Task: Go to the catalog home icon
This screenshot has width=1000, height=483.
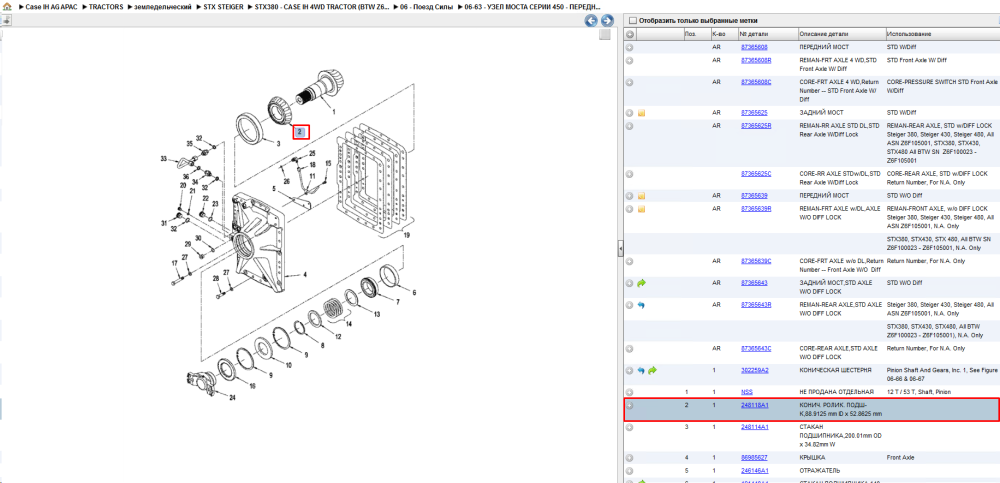Action: pyautogui.click(x=6, y=6)
